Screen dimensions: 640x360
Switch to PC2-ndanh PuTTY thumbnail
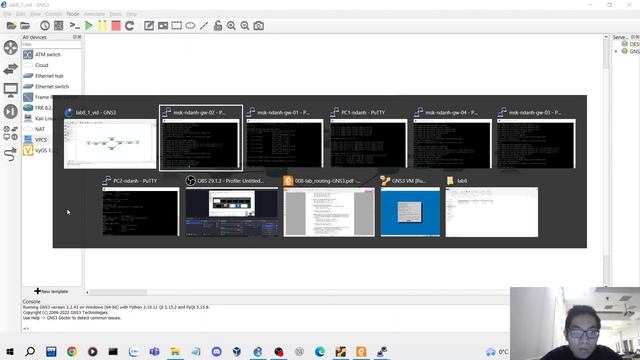140,207
